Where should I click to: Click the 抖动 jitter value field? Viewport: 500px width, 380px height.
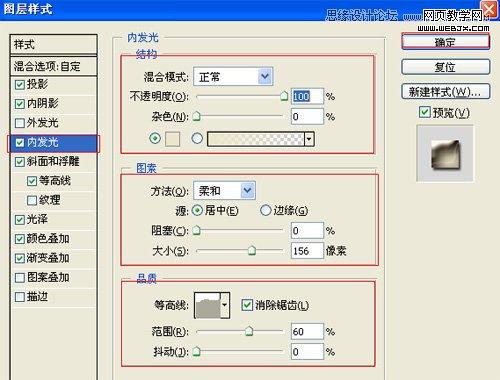click(x=307, y=351)
